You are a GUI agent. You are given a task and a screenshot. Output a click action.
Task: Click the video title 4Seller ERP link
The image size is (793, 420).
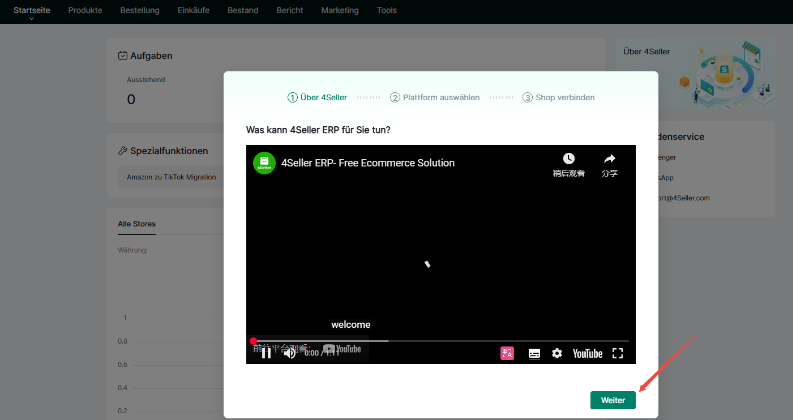point(367,163)
